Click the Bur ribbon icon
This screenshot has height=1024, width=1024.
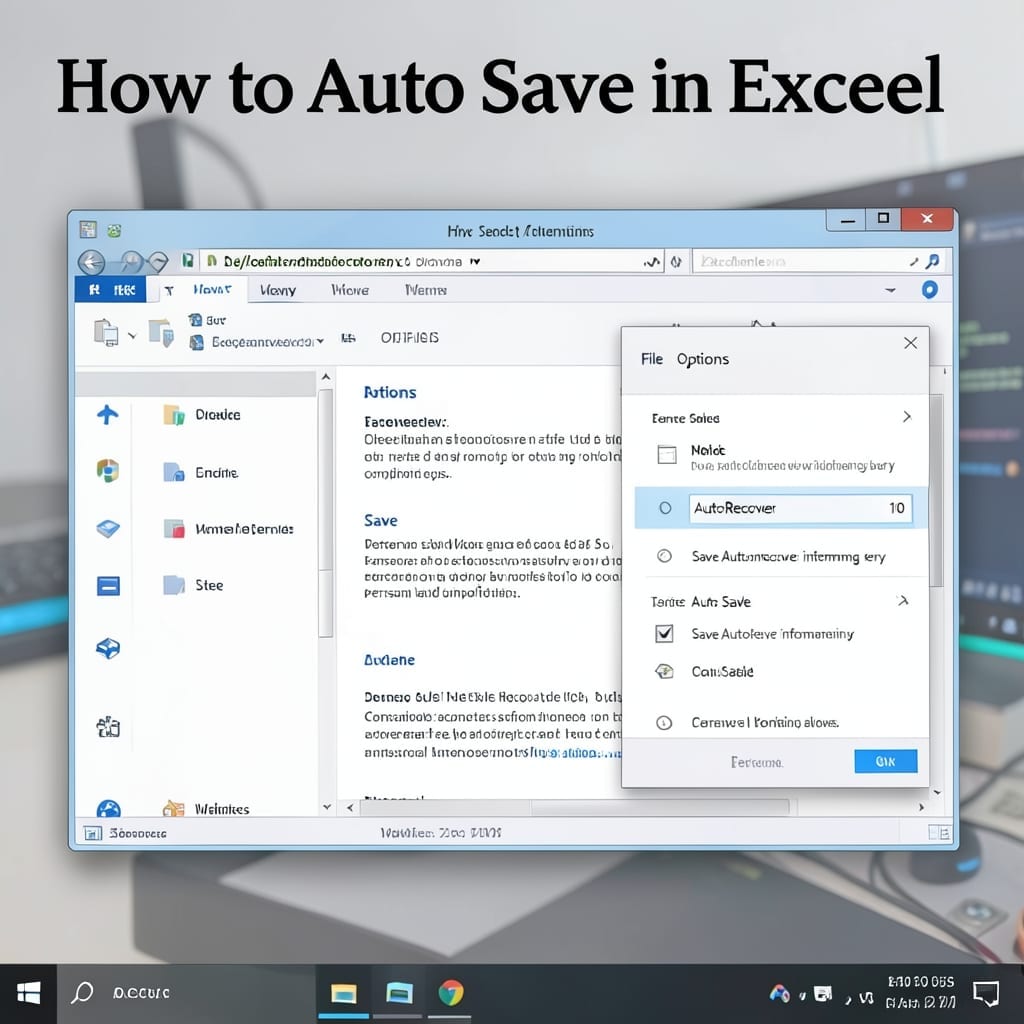[x=195, y=320]
